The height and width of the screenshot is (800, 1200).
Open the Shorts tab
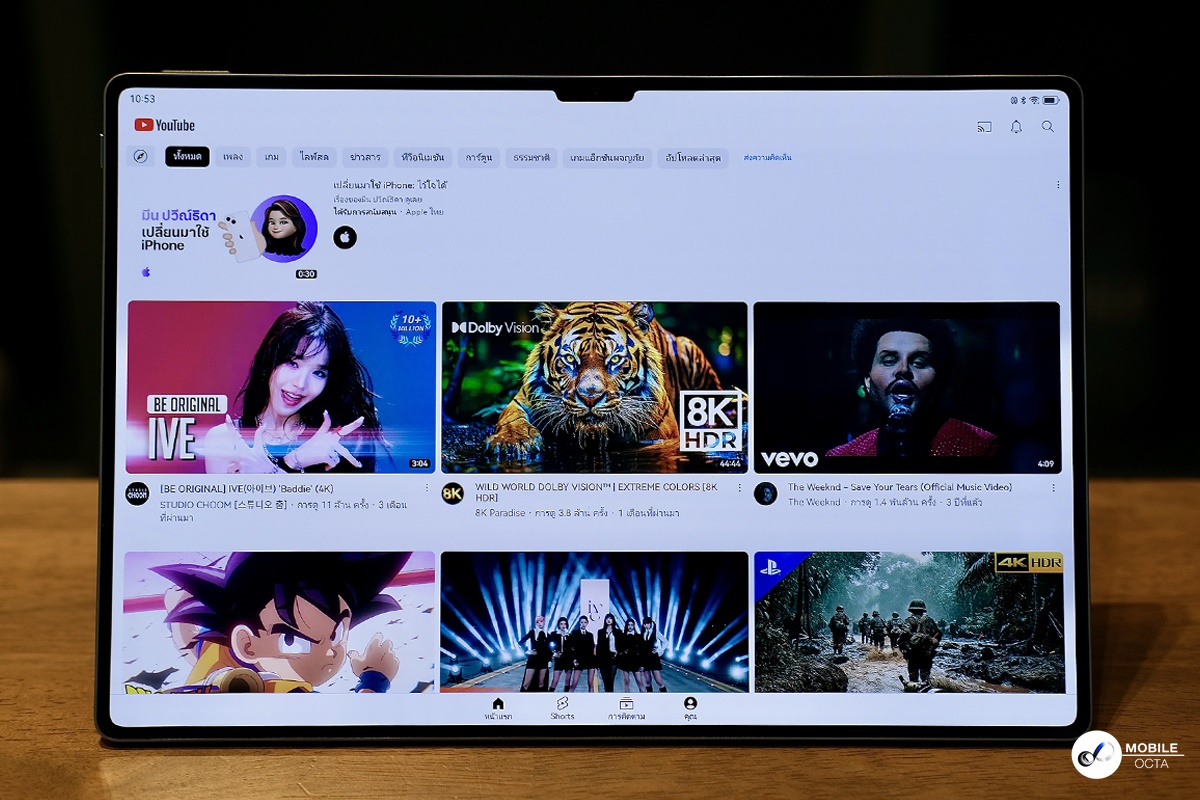pyautogui.click(x=562, y=709)
